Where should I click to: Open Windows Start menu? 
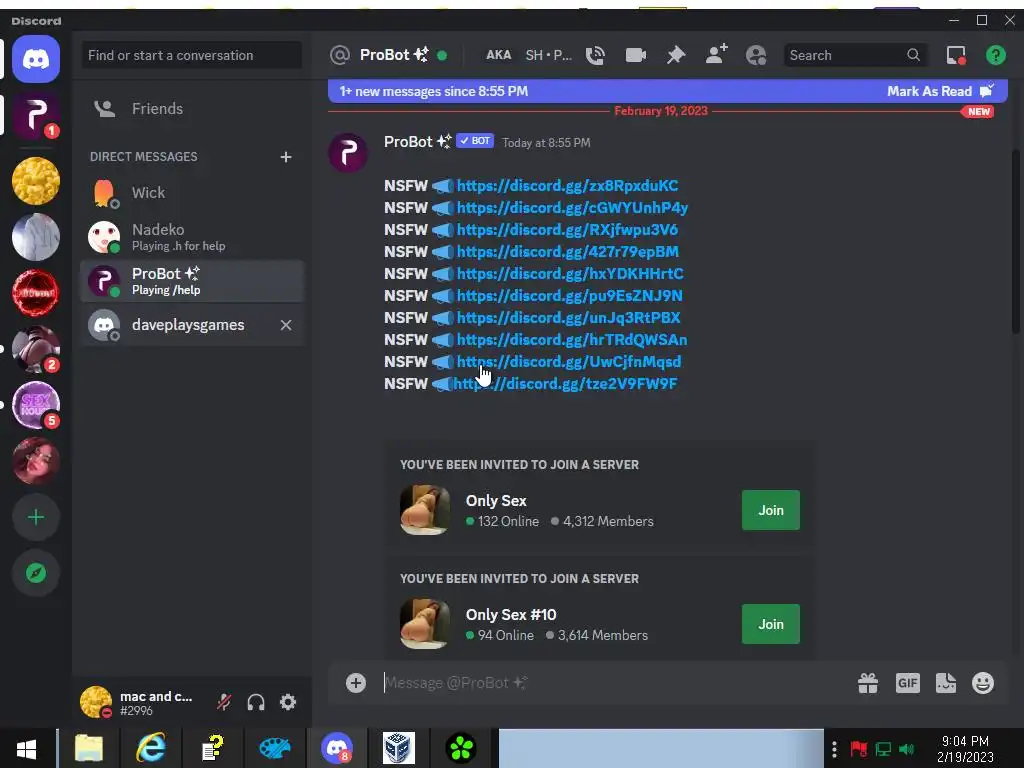pos(26,748)
